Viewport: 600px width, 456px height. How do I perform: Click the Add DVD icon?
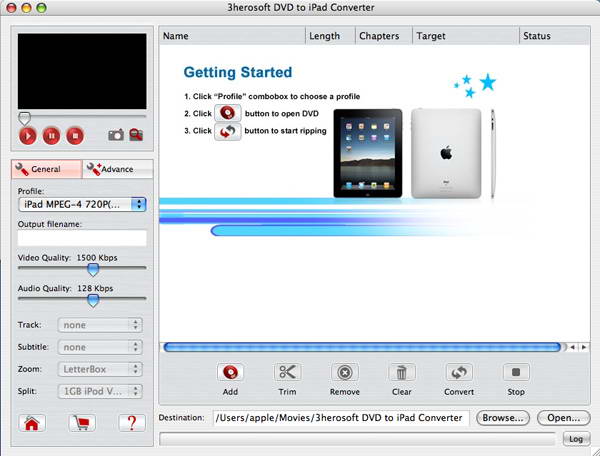pyautogui.click(x=230, y=372)
